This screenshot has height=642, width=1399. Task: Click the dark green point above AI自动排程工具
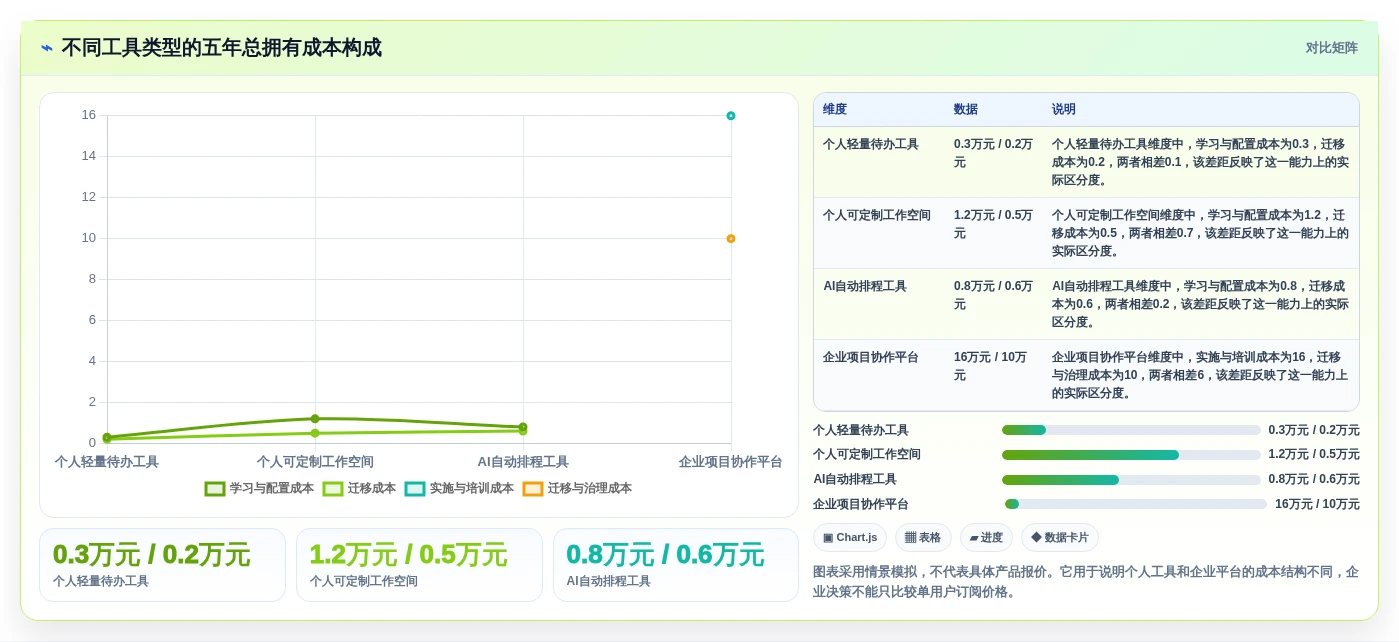(523, 427)
